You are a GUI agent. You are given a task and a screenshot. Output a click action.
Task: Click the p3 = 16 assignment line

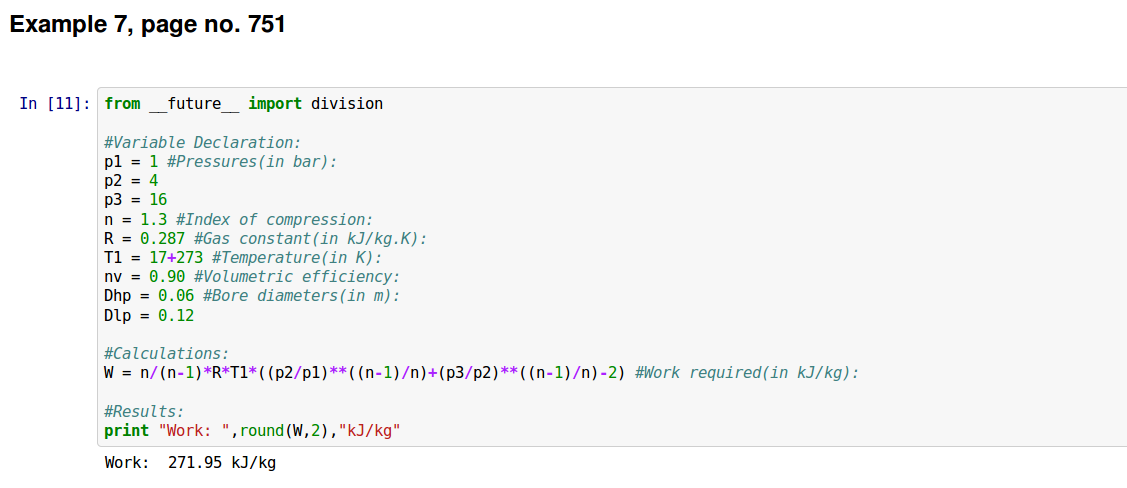pos(135,199)
